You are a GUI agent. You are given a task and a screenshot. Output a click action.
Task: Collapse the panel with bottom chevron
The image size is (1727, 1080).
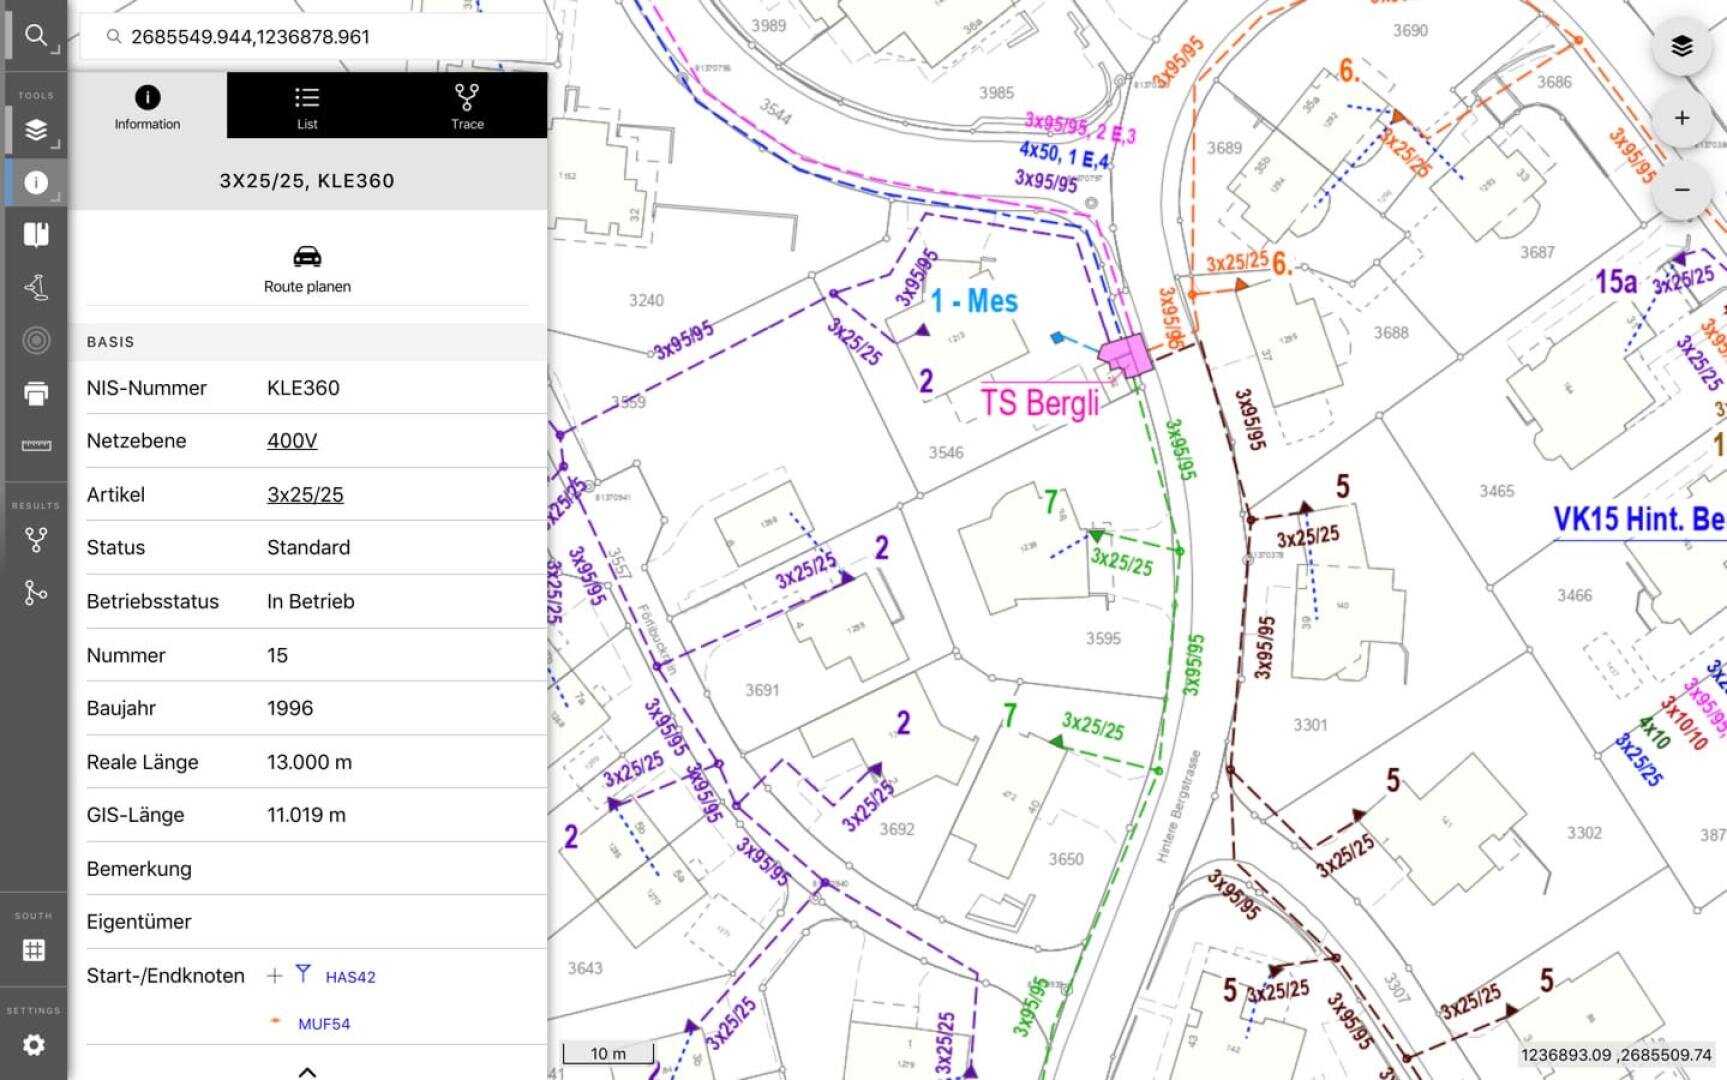[307, 1071]
